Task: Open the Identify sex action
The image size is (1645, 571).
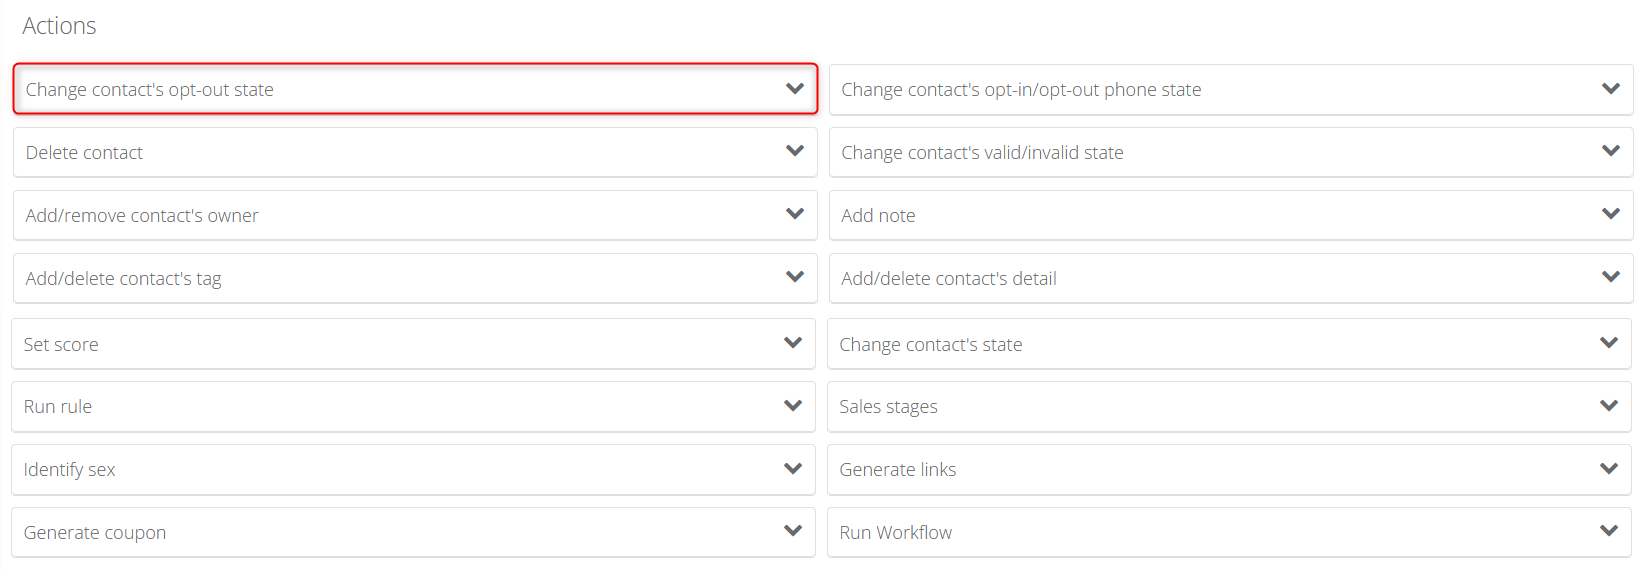Action: coord(413,469)
